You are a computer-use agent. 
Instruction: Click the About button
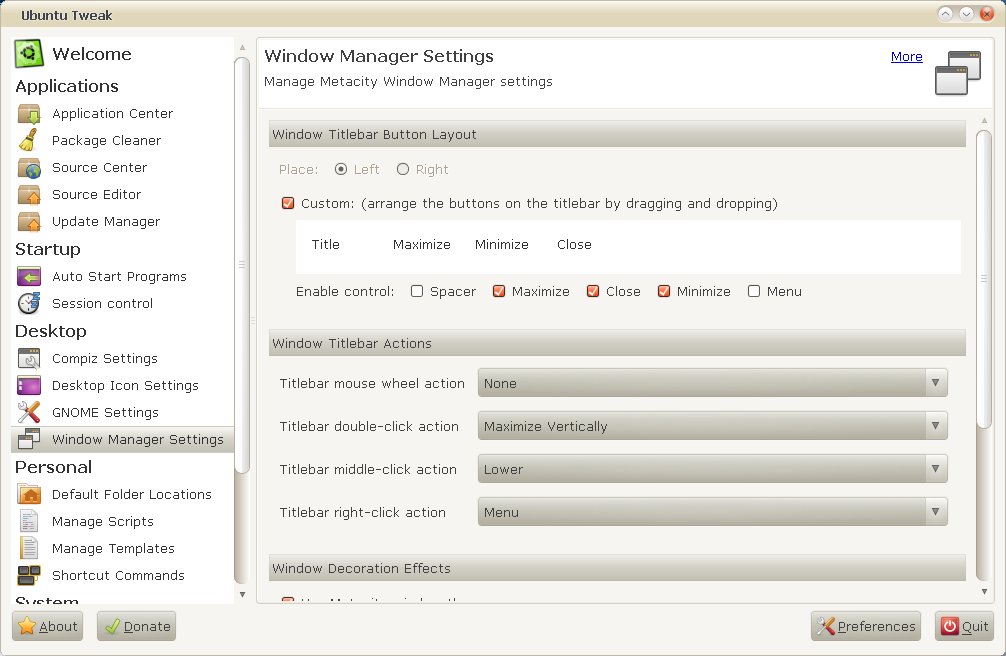(47, 626)
